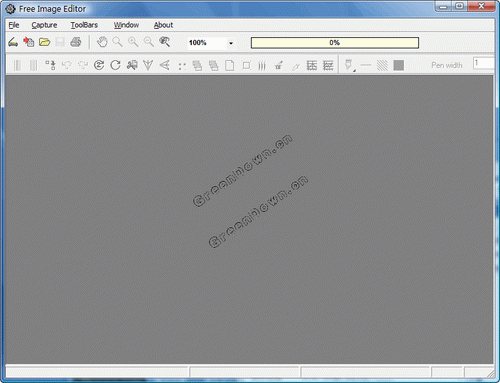500x383 pixels.
Task: Open the Window menu
Action: [126, 25]
